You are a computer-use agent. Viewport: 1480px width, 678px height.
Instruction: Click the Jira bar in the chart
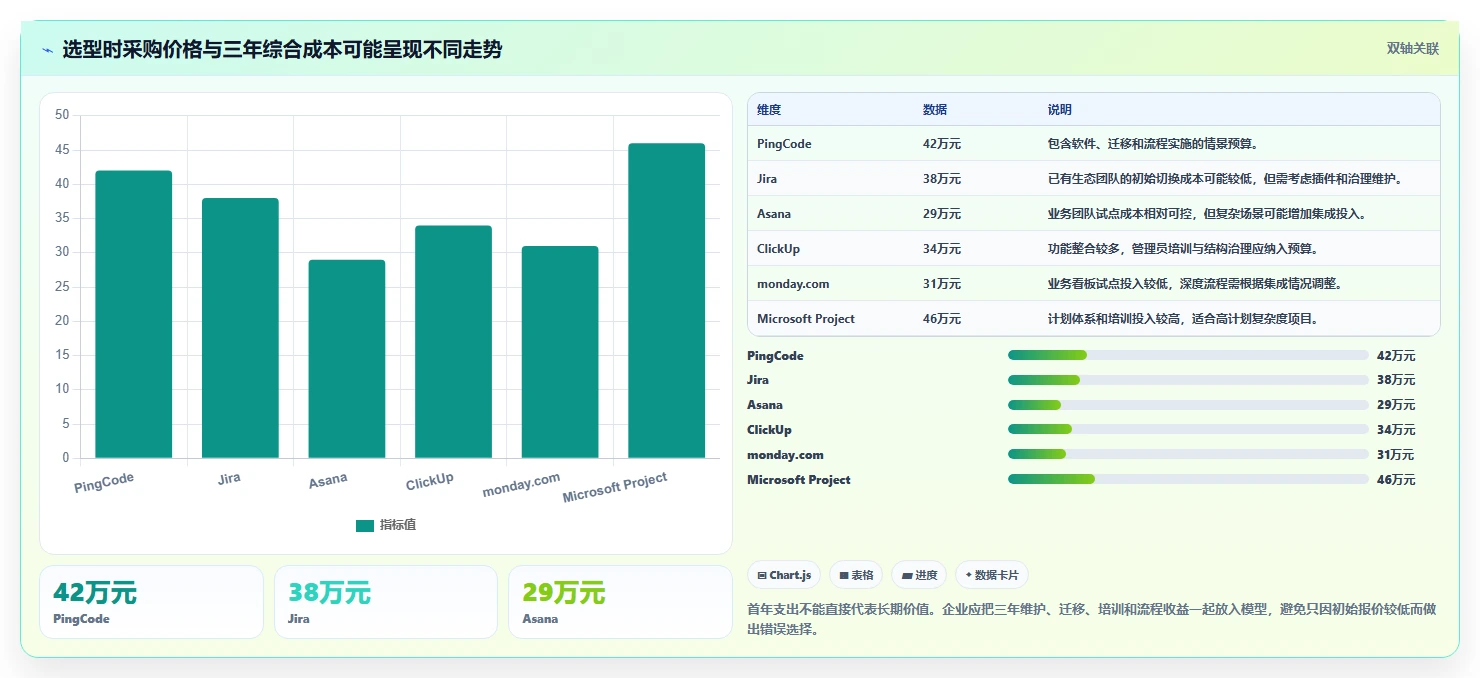click(240, 328)
